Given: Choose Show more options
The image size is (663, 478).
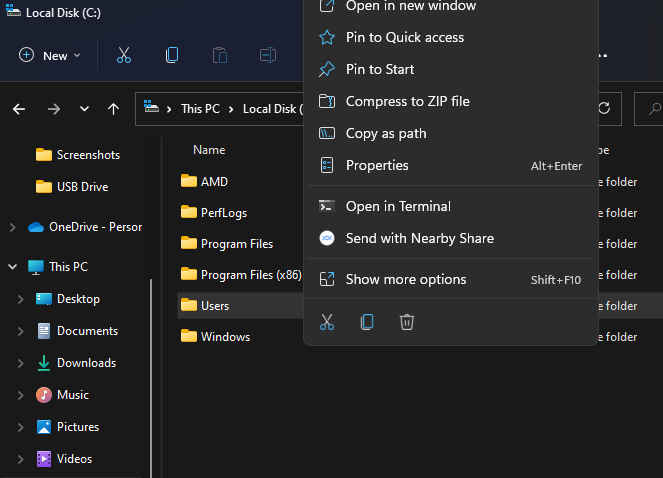Looking at the screenshot, I should (451, 279).
